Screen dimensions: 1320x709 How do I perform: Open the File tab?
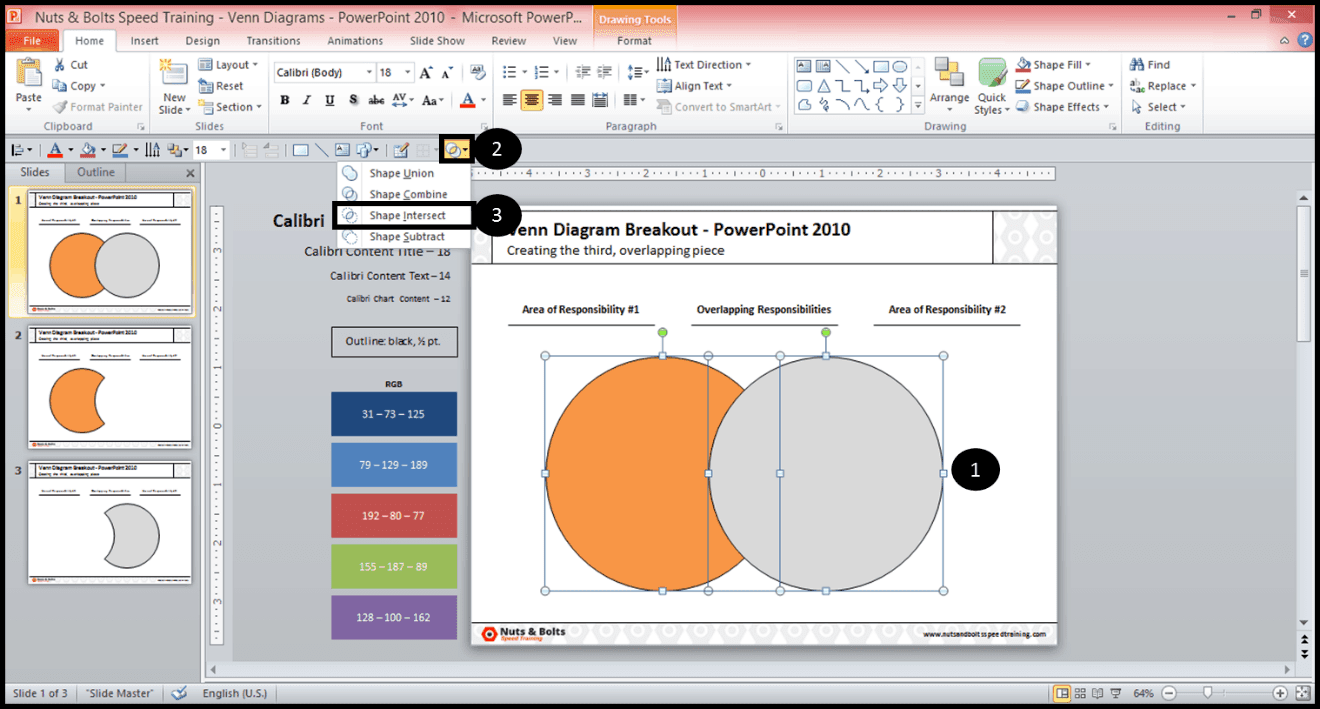click(x=33, y=41)
